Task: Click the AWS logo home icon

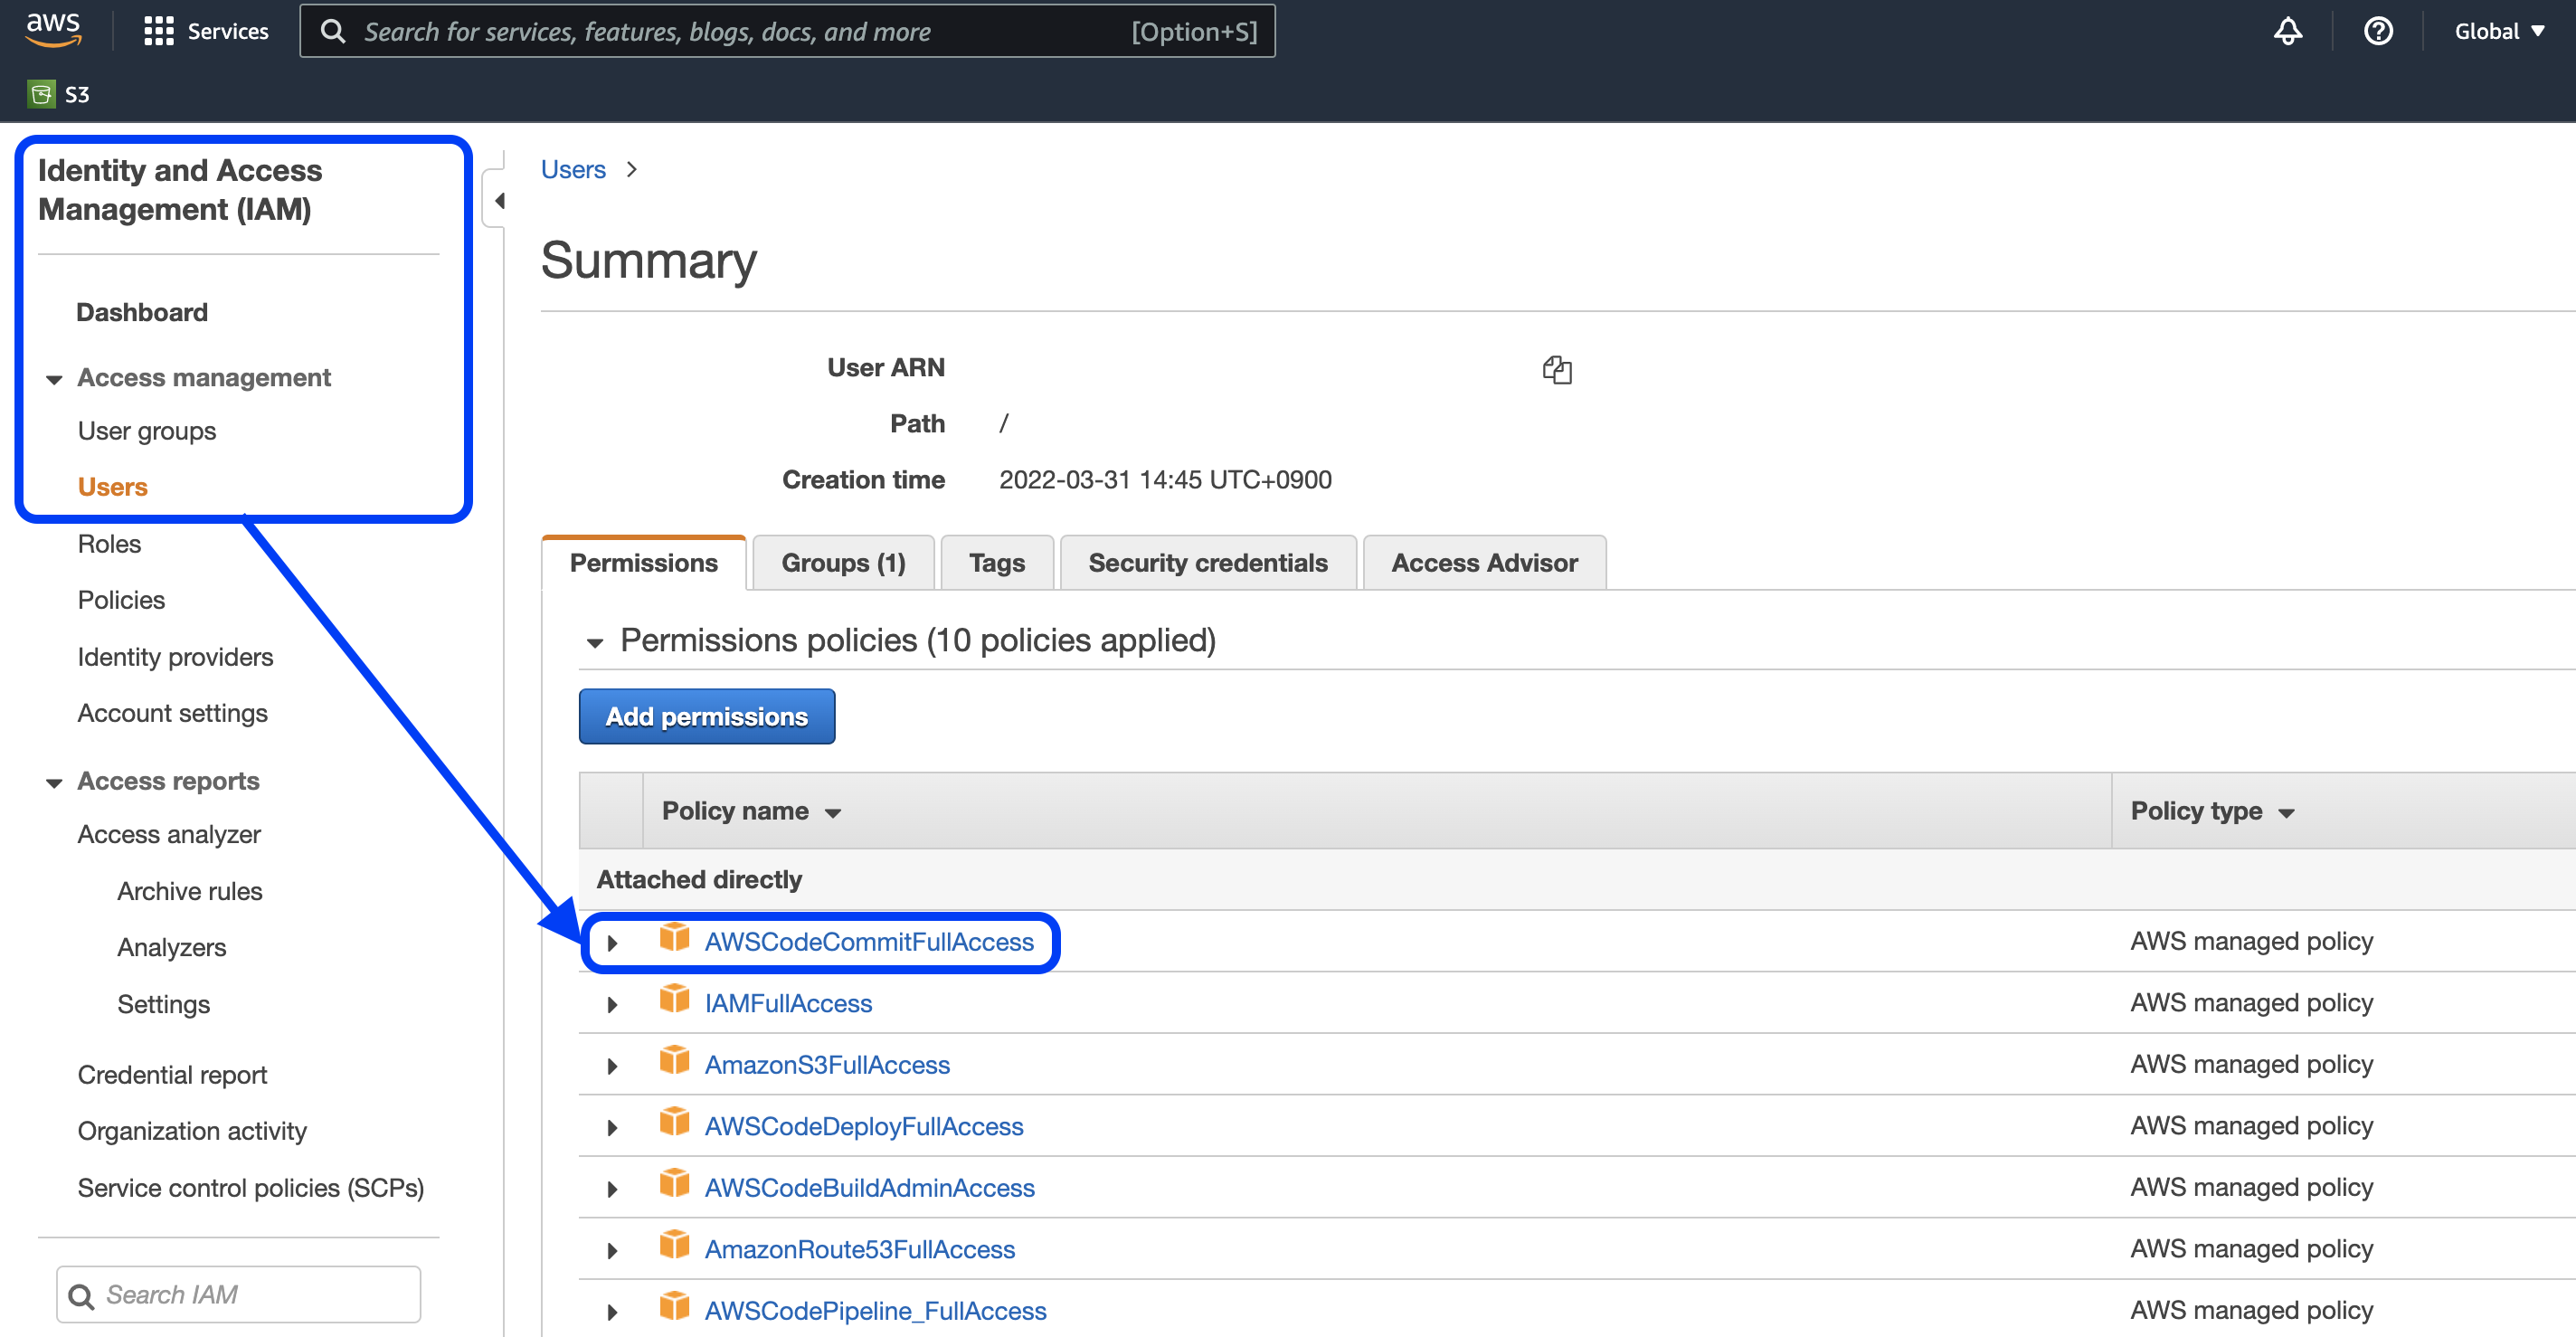Action: click(x=53, y=30)
